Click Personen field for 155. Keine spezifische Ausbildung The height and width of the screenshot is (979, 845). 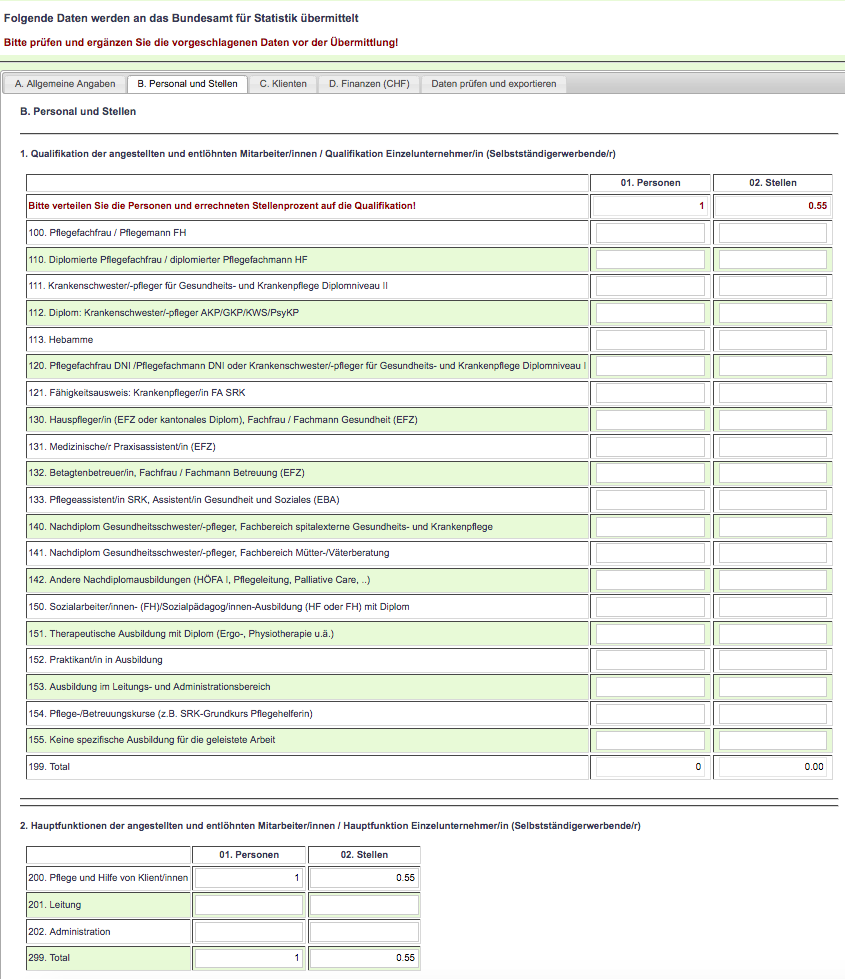(650, 740)
